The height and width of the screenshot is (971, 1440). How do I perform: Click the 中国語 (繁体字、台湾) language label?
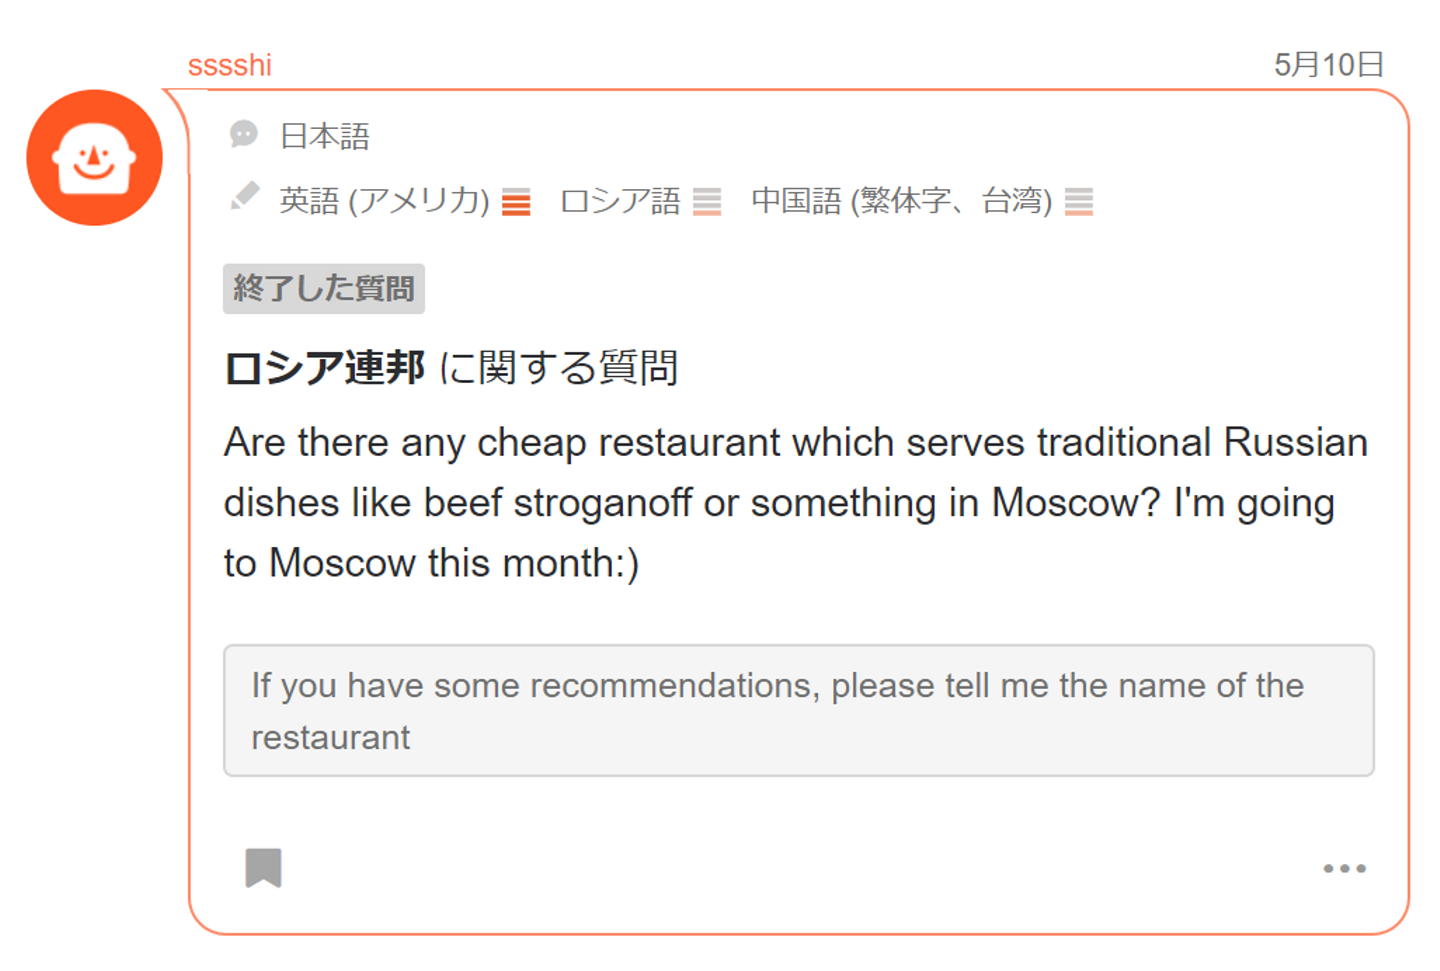tap(901, 201)
